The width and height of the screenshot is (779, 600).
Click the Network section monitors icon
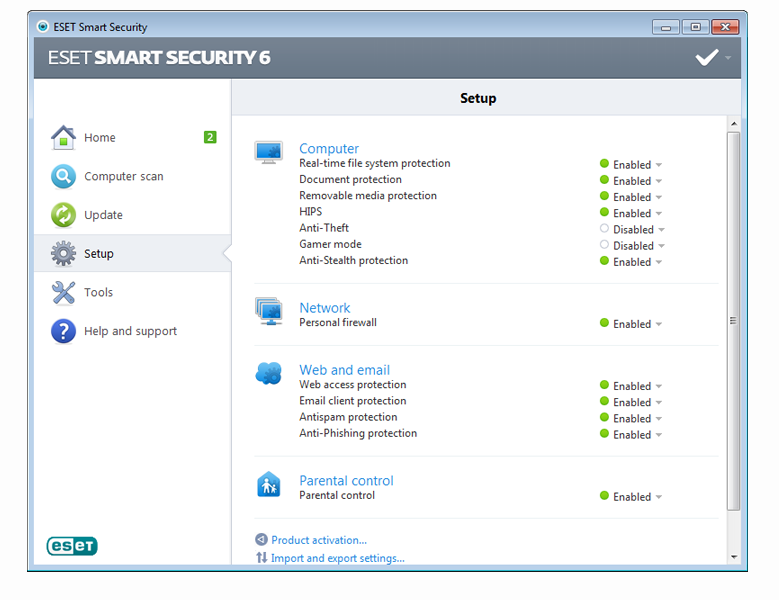pyautogui.click(x=269, y=311)
